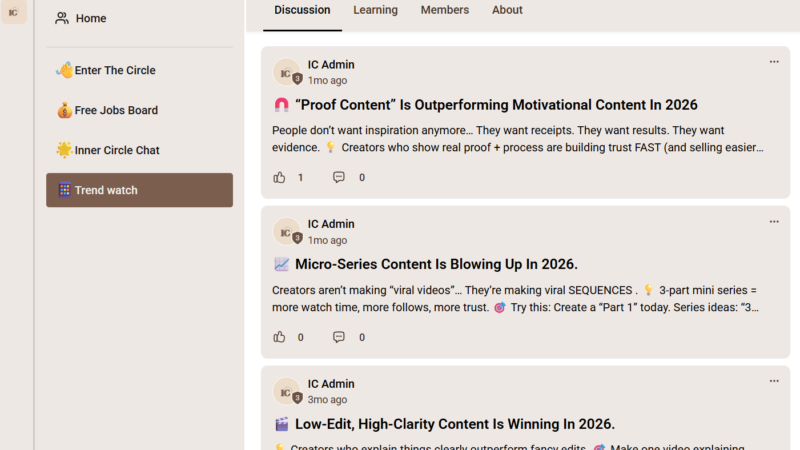Open comments on the Proof Content post

339,177
